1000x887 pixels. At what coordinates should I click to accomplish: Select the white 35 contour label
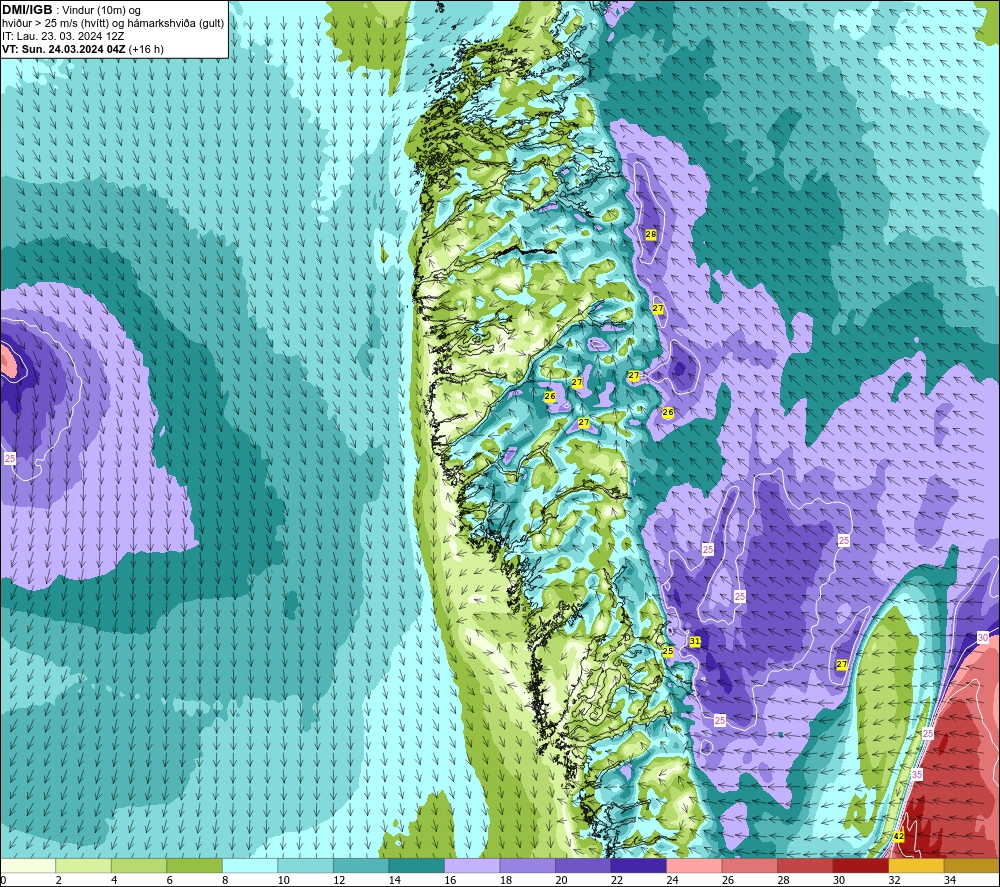(x=917, y=774)
